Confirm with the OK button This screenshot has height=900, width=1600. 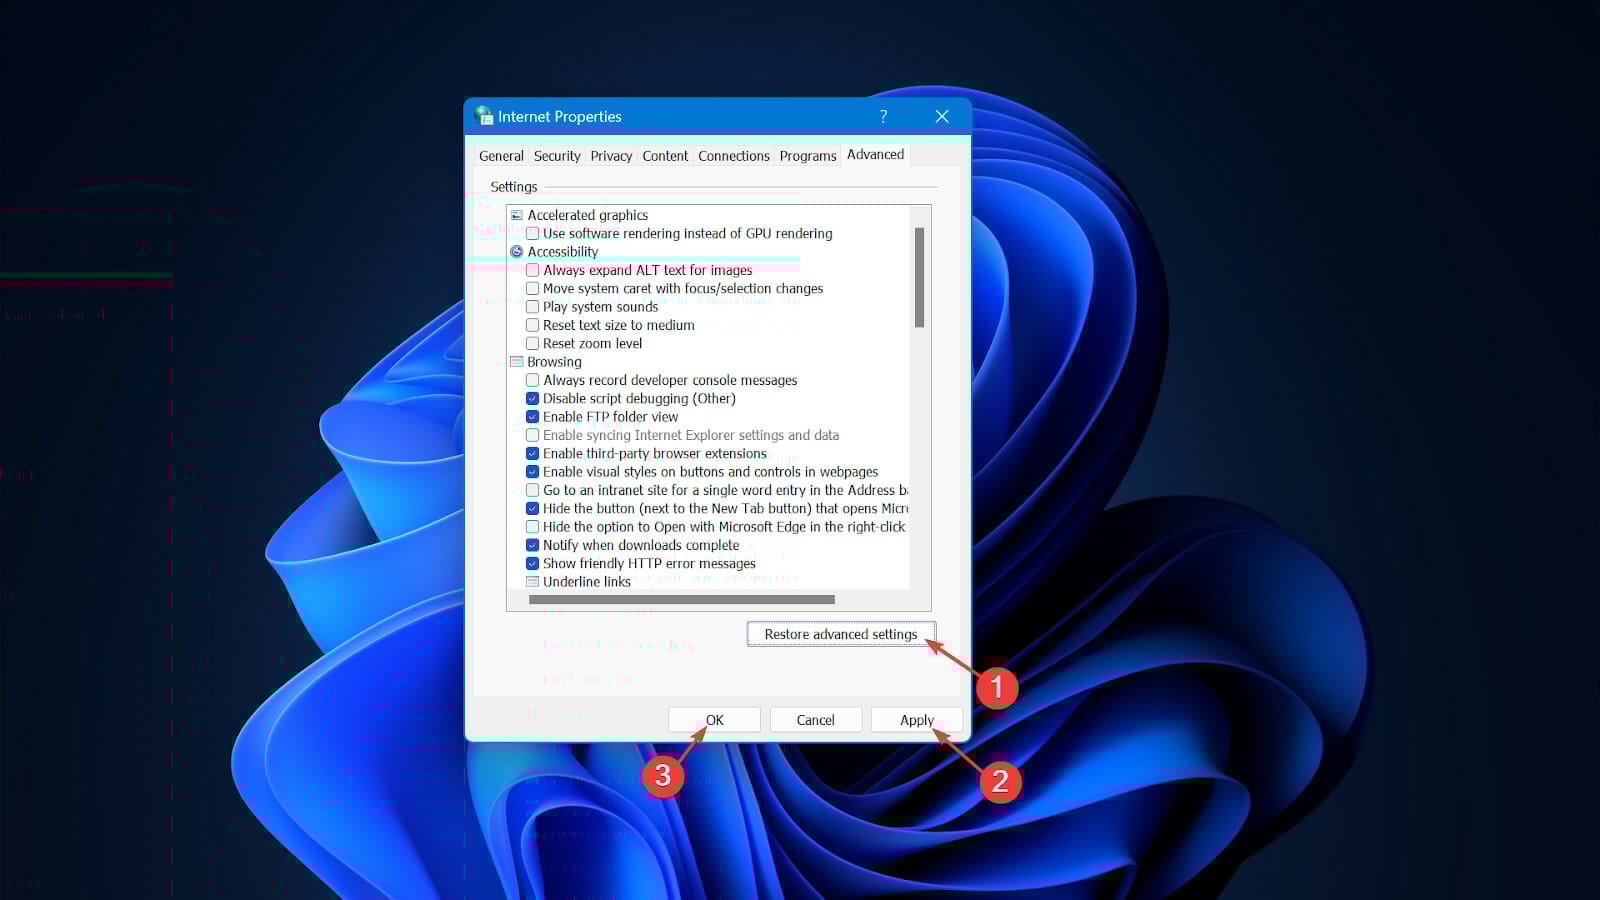coord(714,720)
